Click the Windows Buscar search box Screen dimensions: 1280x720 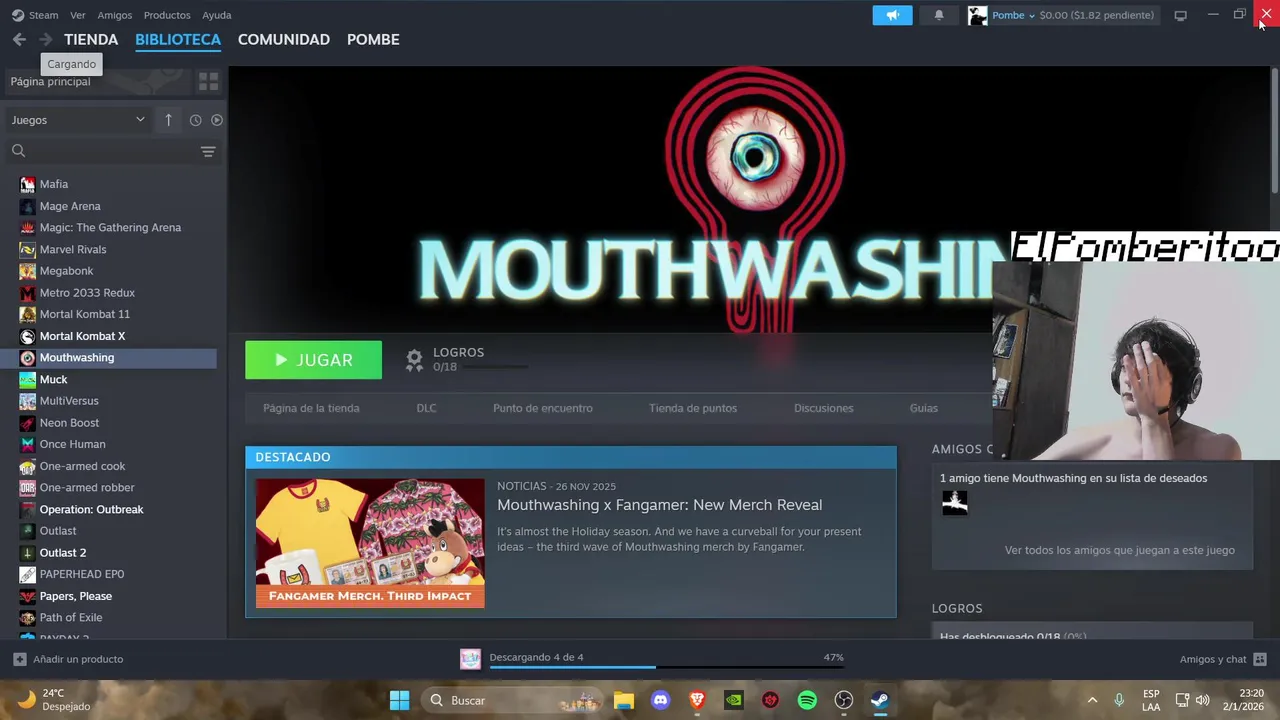tap(512, 700)
